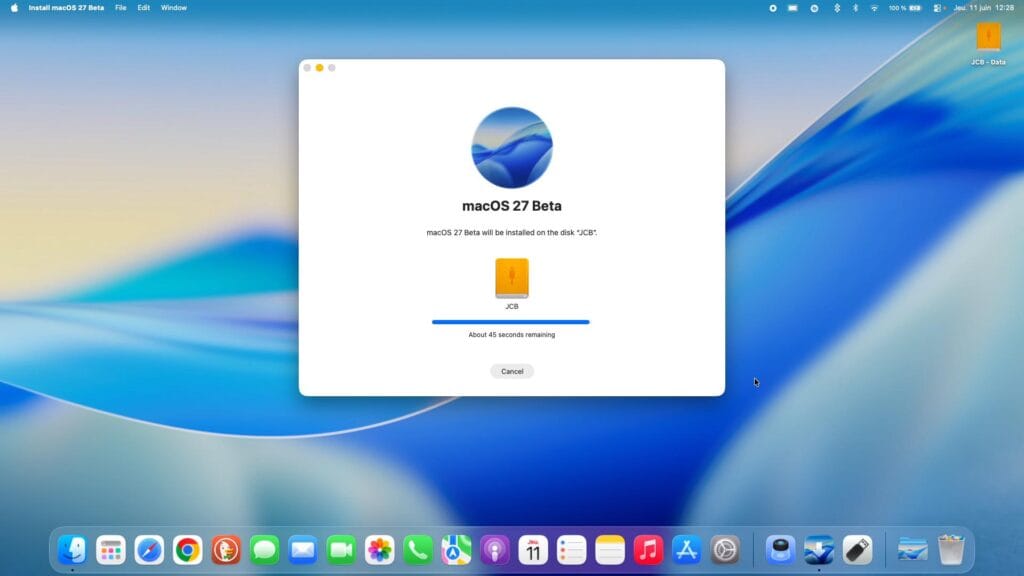Open the folder stack in the Dock
This screenshot has height=576, width=1024.
(912, 550)
